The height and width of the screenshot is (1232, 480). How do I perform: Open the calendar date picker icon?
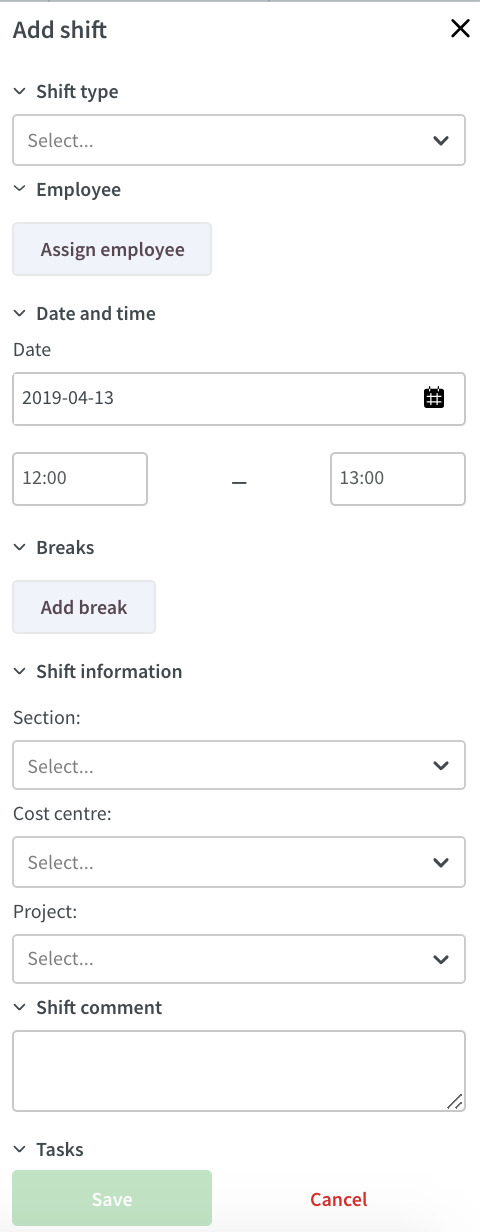pyautogui.click(x=434, y=398)
